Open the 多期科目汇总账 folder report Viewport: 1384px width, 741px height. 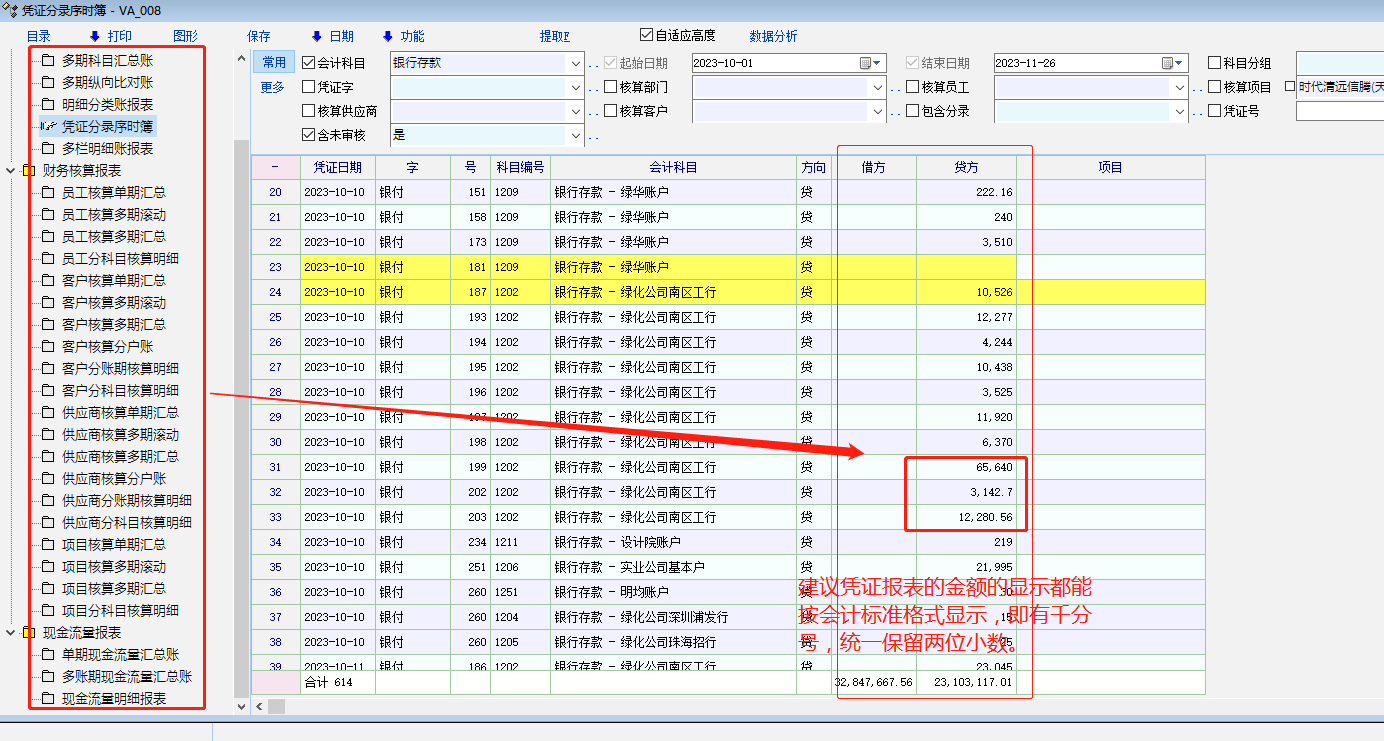pyautogui.click(x=107, y=61)
